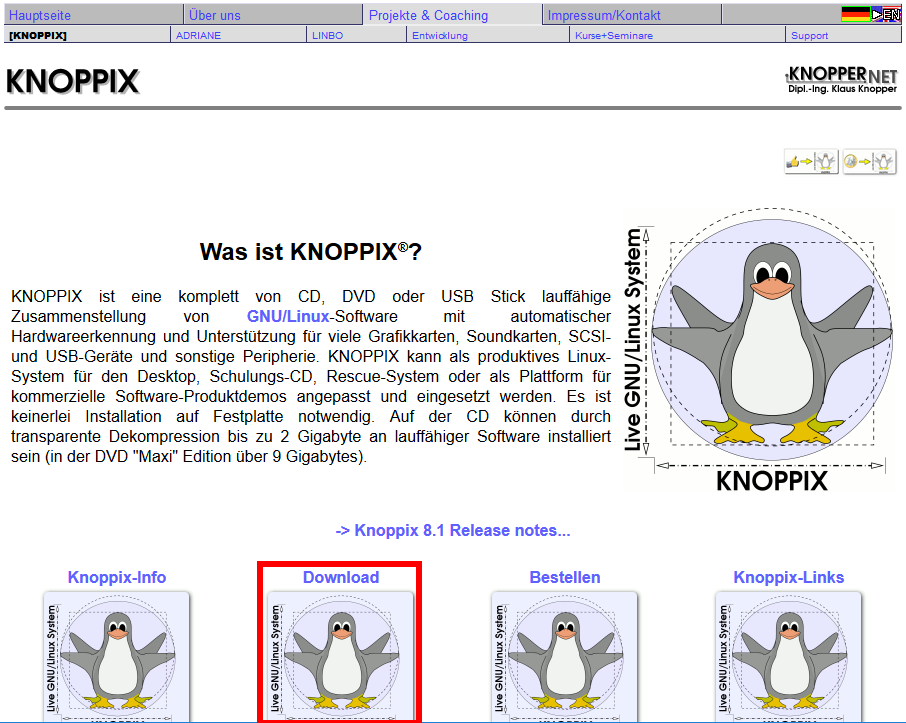Click the large KNOPPIX header title logo
Image resolution: width=906 pixels, height=723 pixels.
tap(73, 81)
